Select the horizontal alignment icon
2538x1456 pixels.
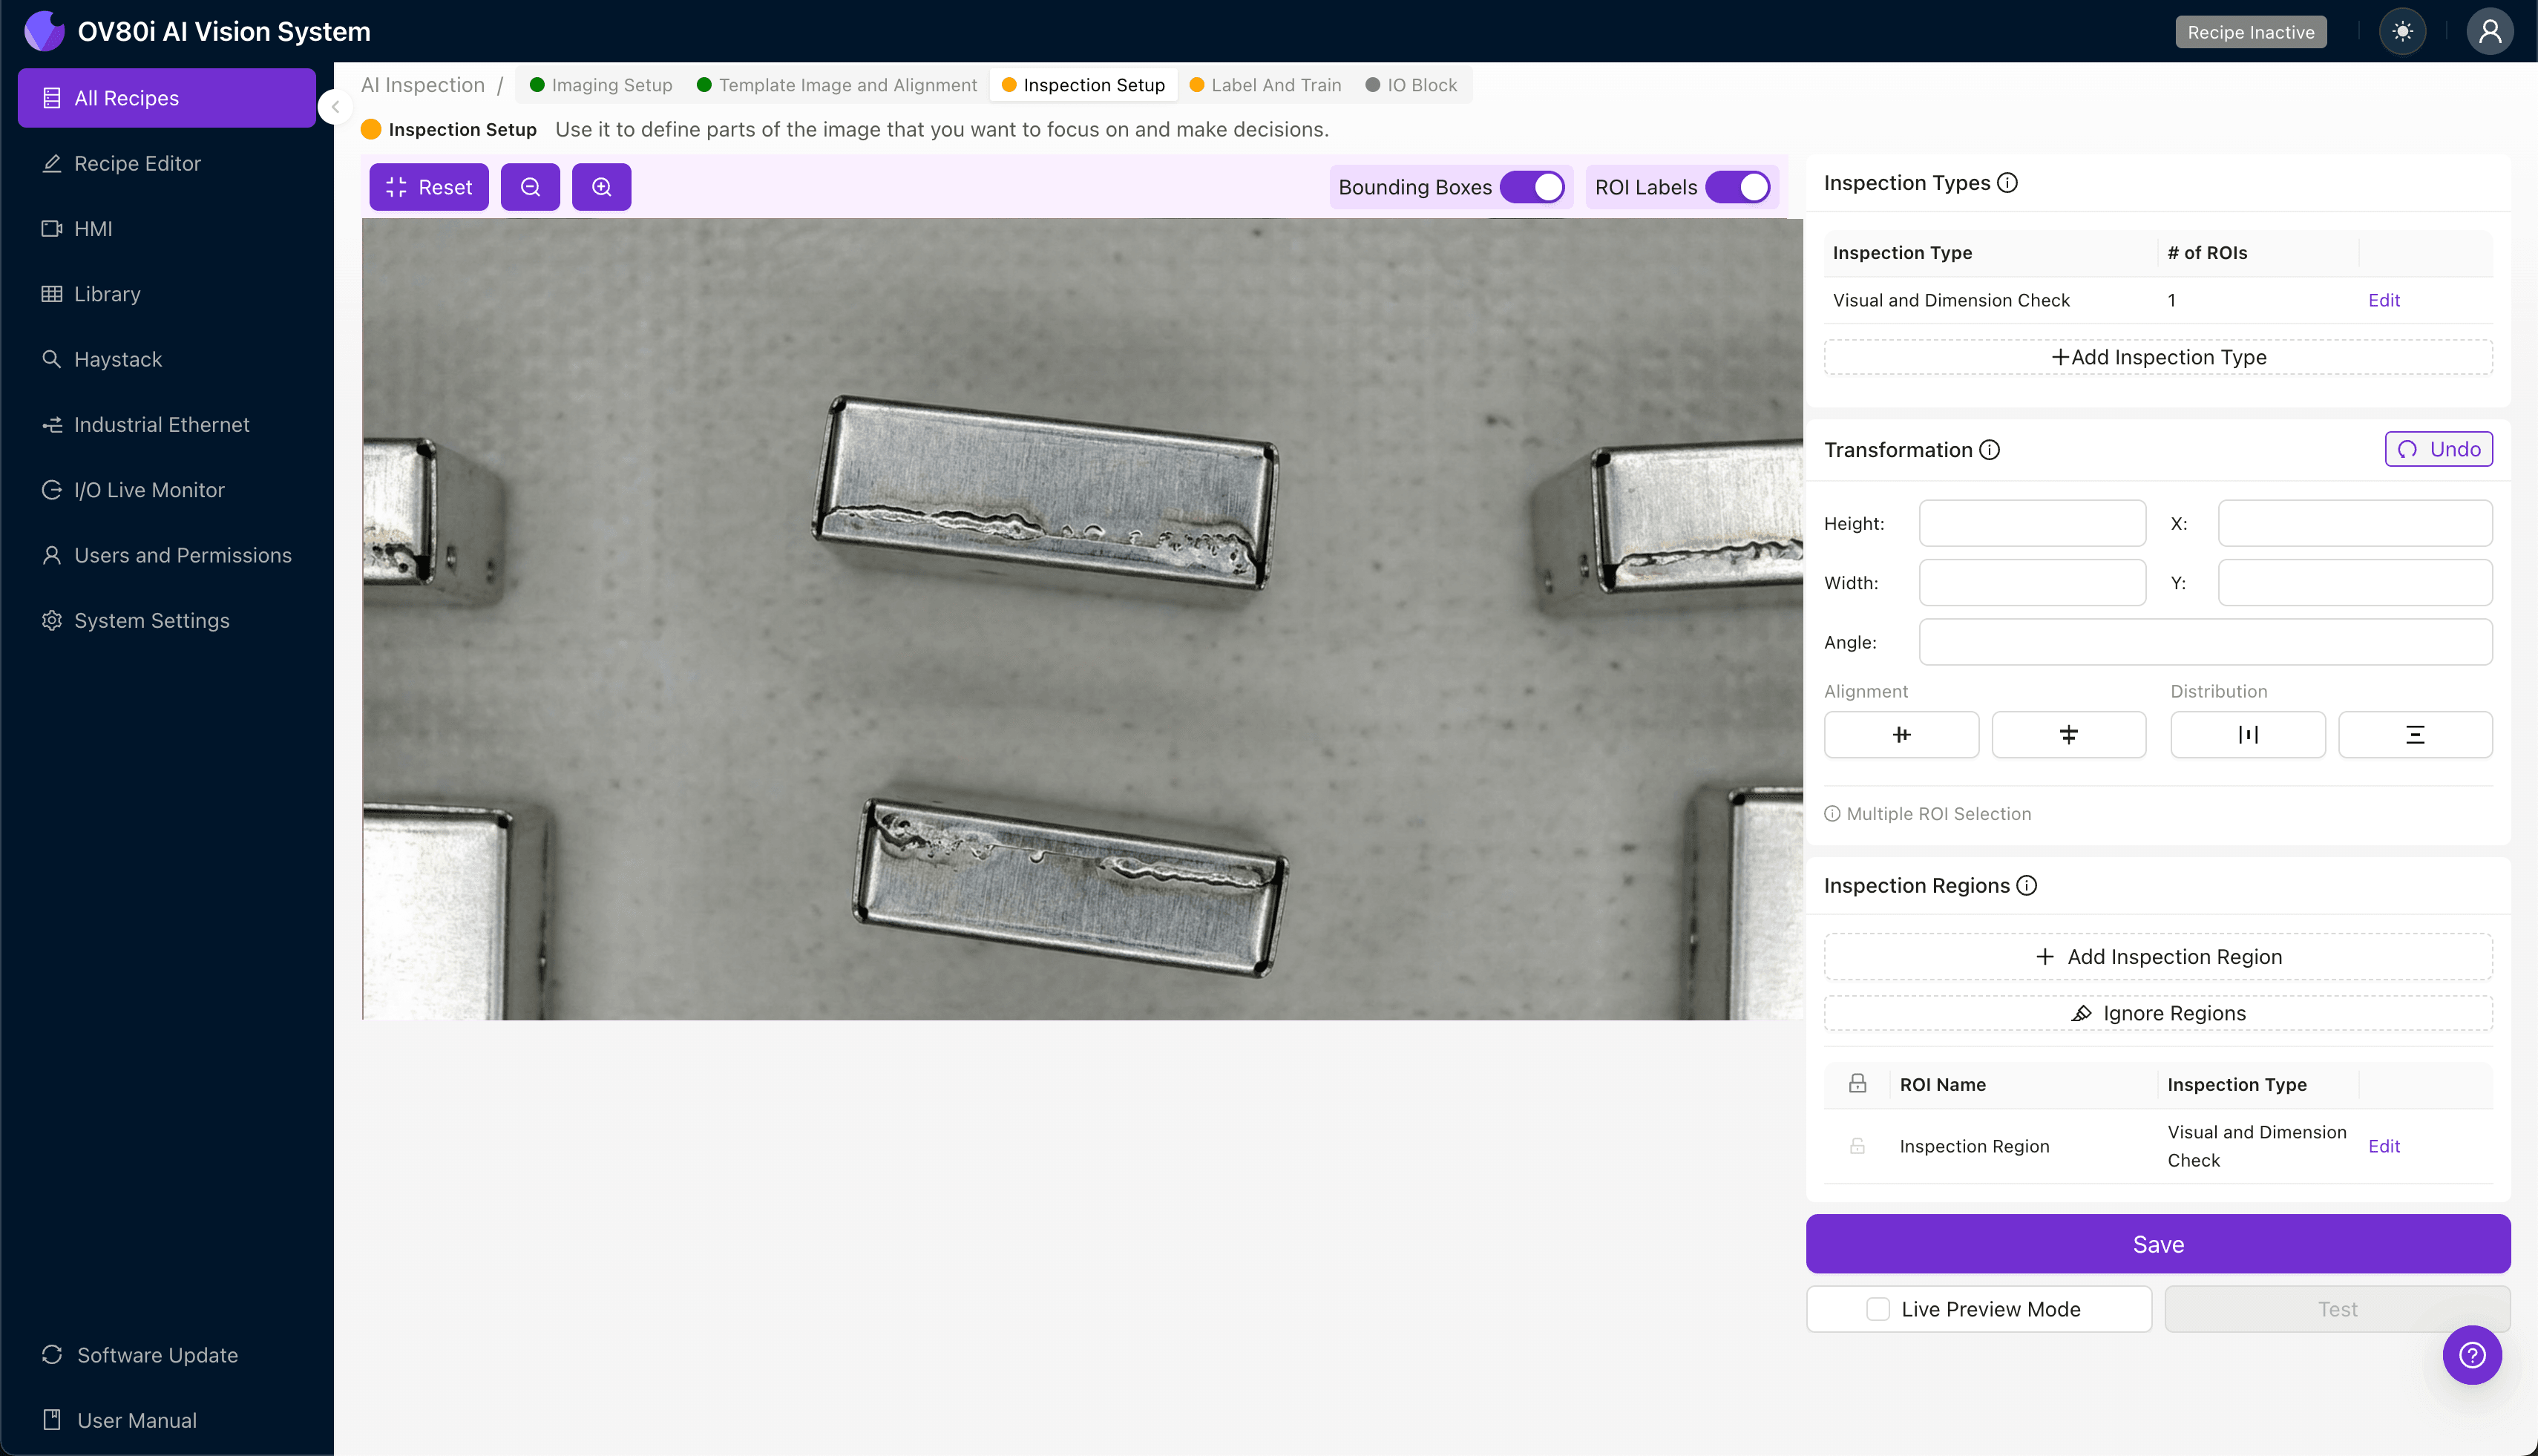(1901, 734)
